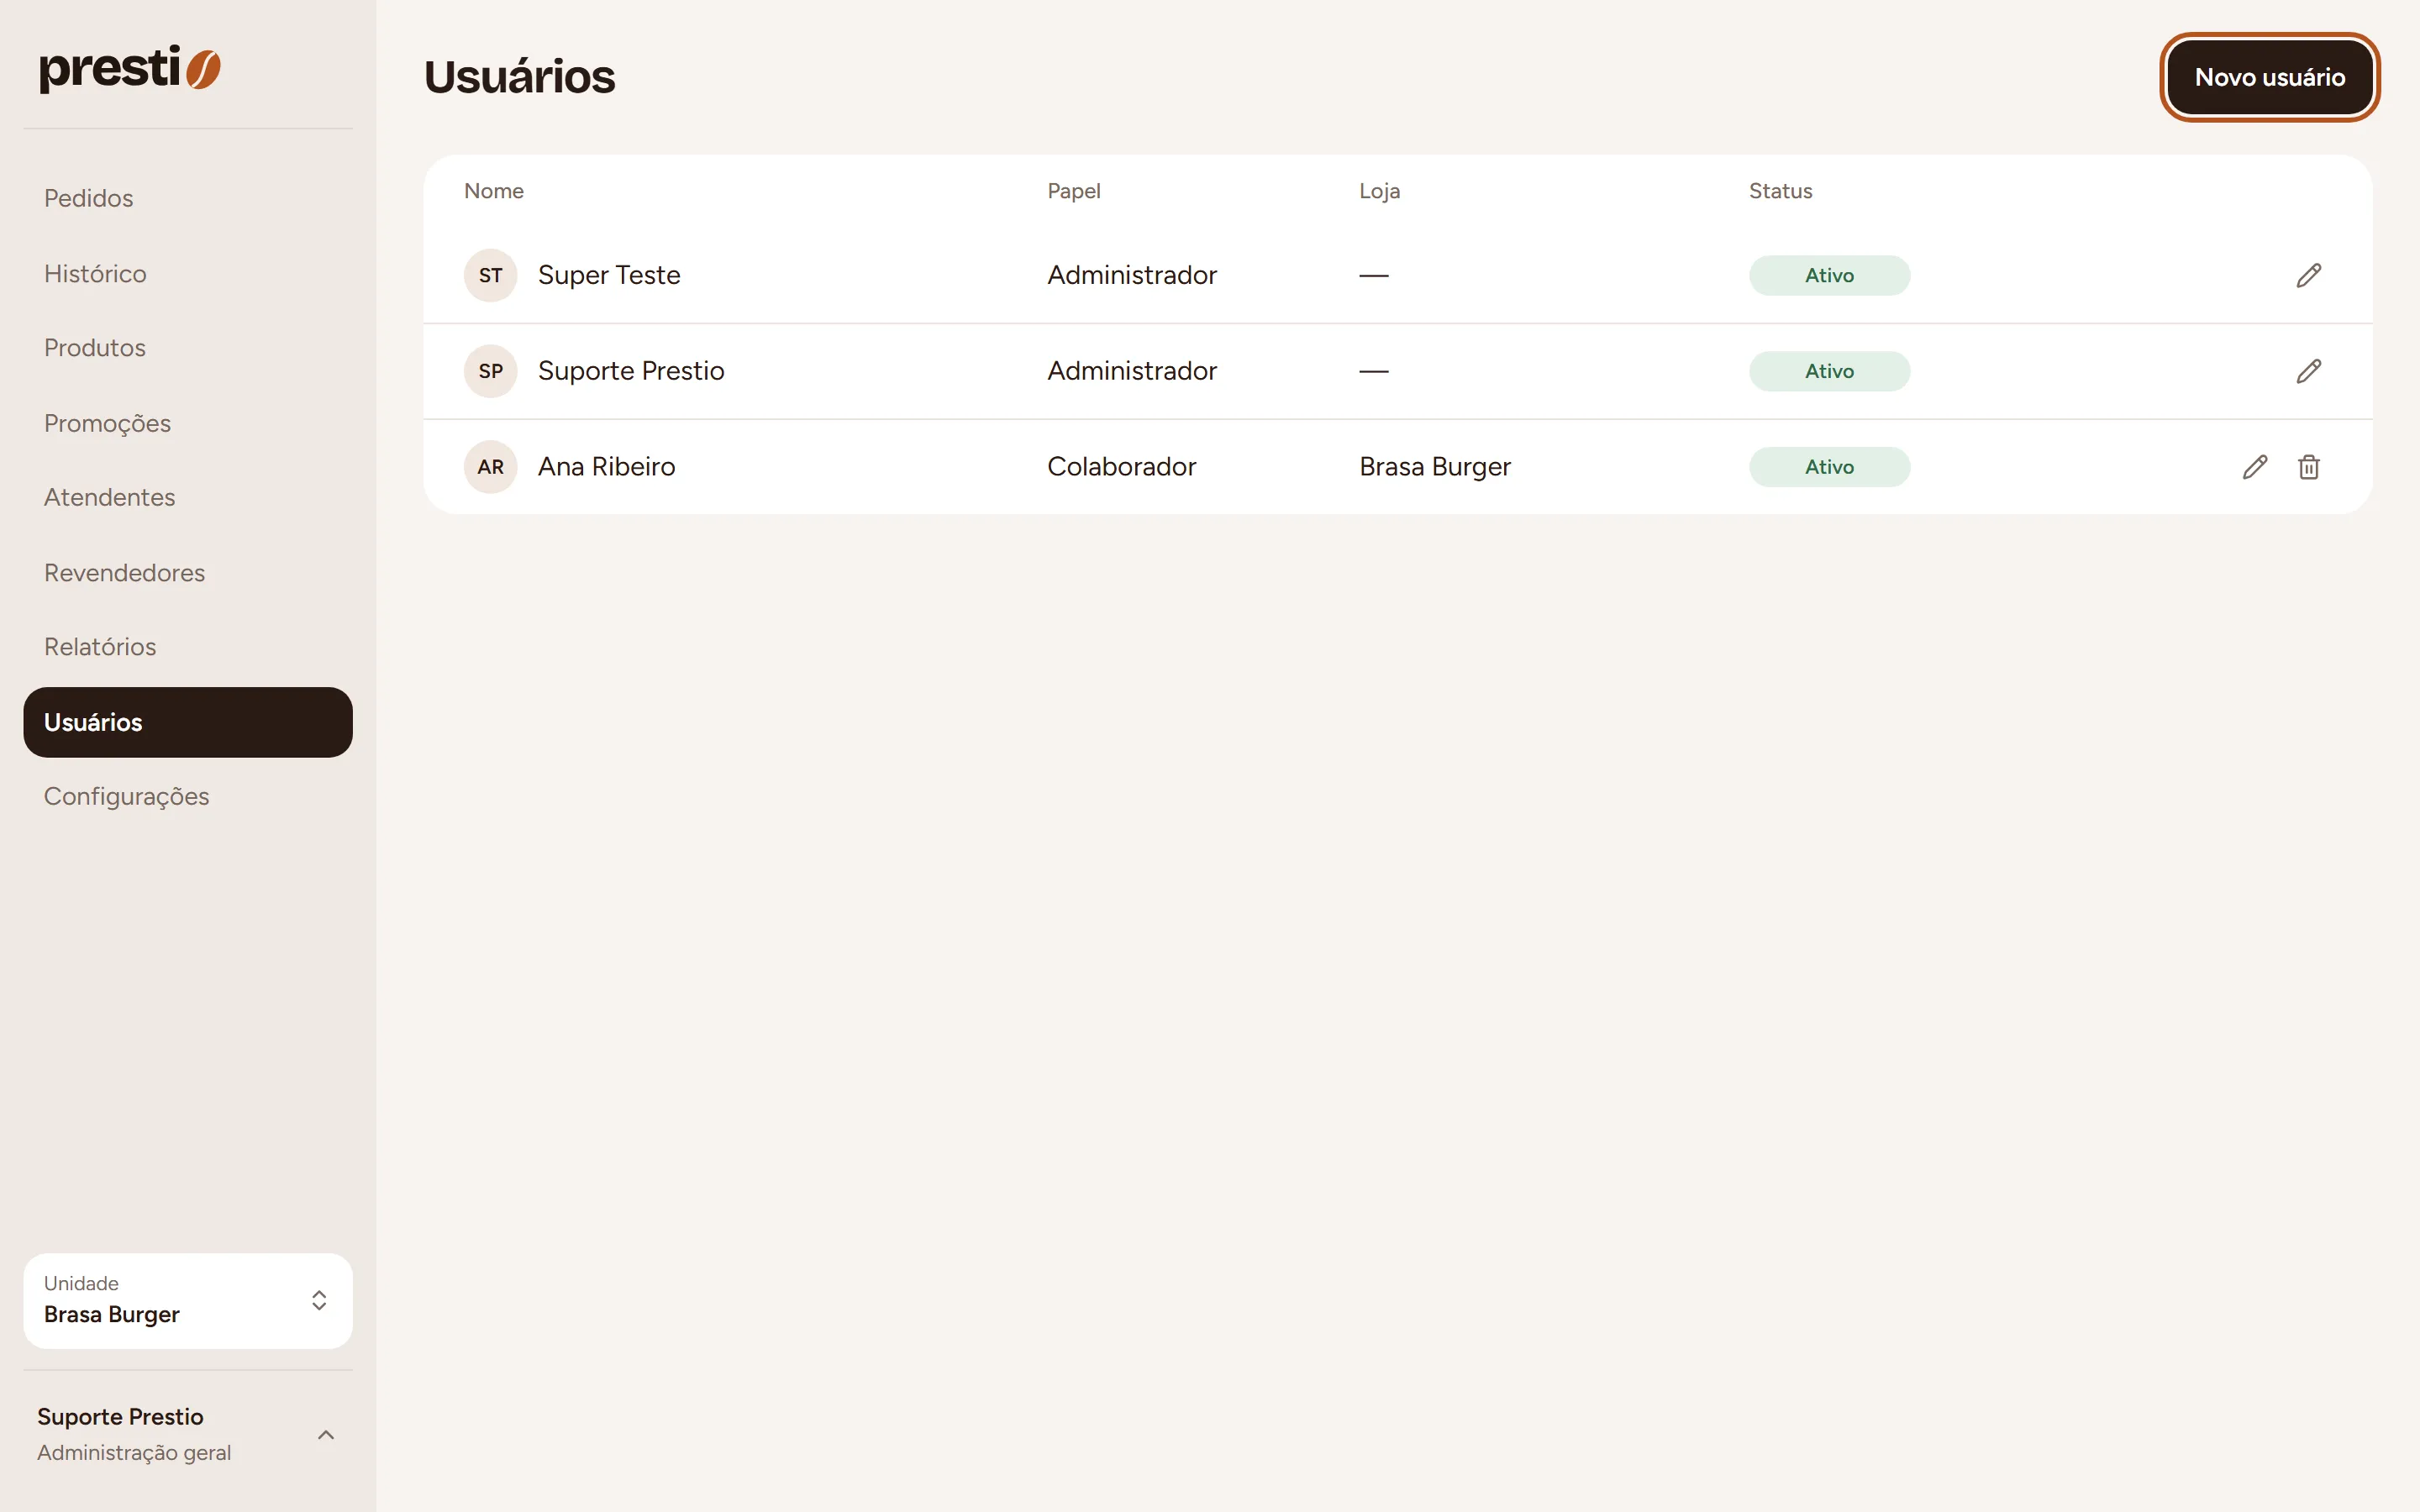The image size is (2420, 1512).
Task: Open the Unidade Brasa Burger selector
Action: coord(188,1300)
